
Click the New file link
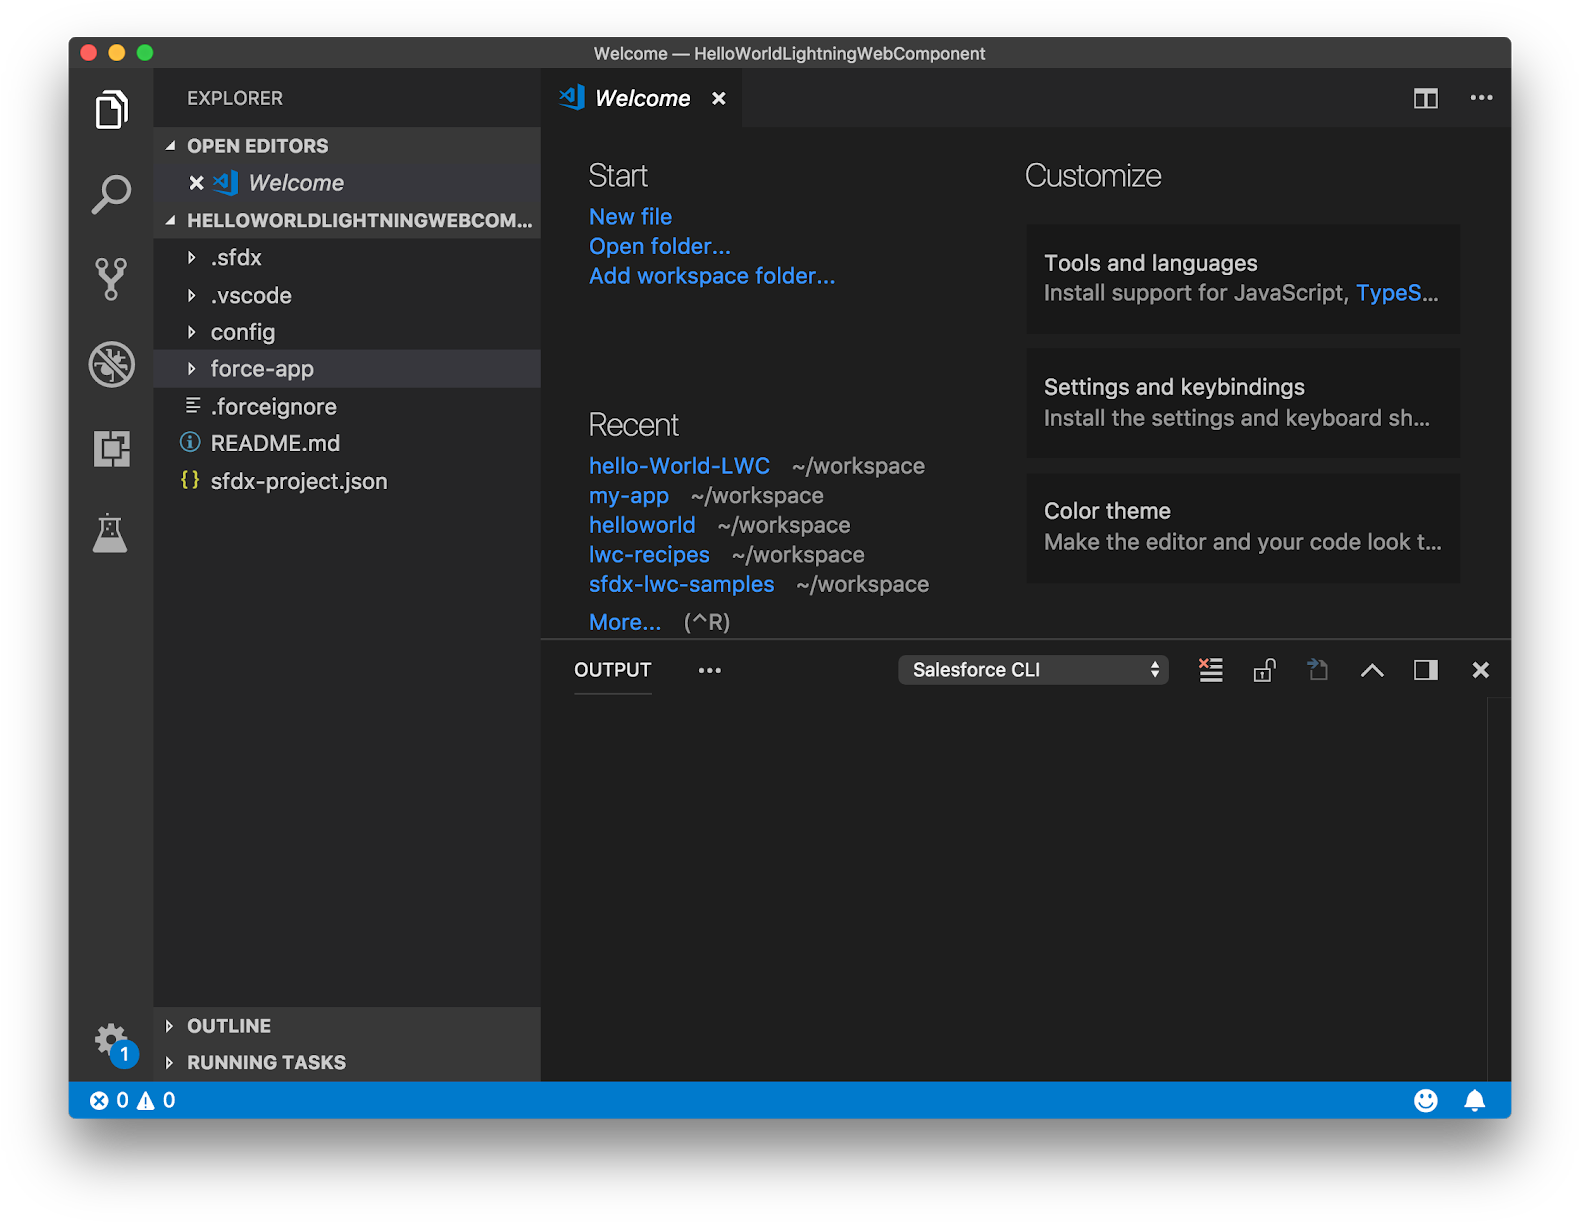tap(630, 217)
